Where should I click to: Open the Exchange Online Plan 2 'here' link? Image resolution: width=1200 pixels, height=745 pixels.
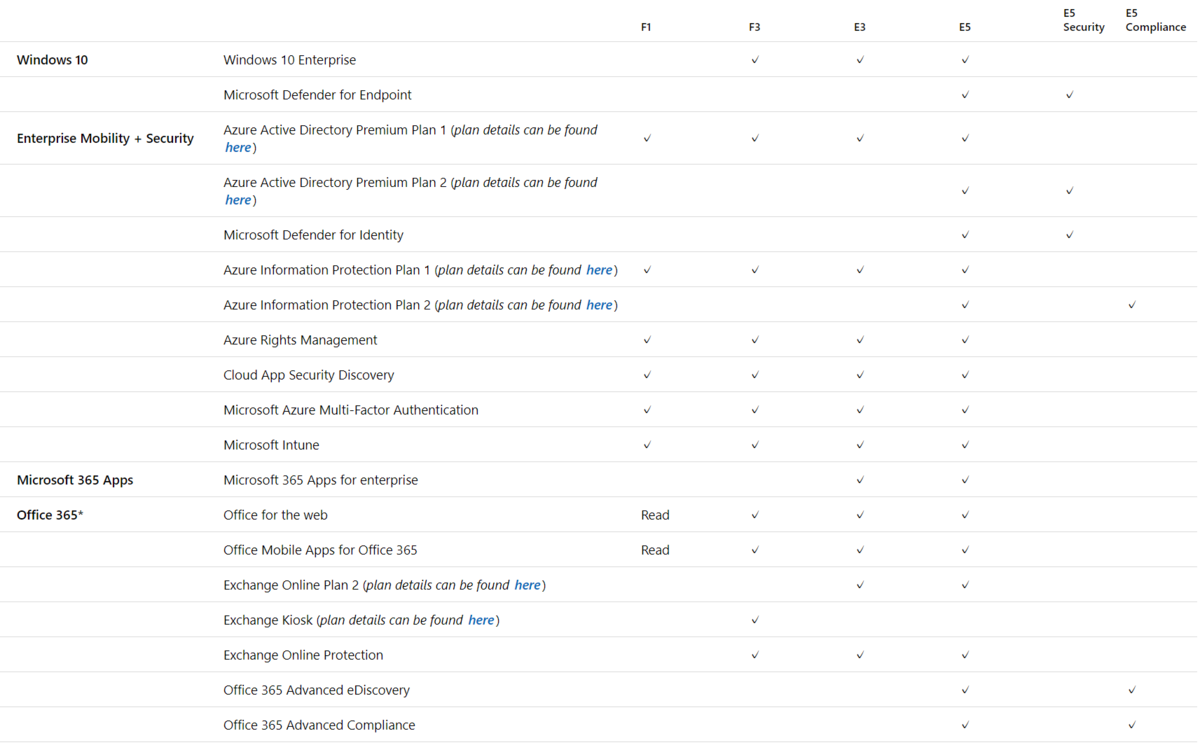tap(527, 585)
